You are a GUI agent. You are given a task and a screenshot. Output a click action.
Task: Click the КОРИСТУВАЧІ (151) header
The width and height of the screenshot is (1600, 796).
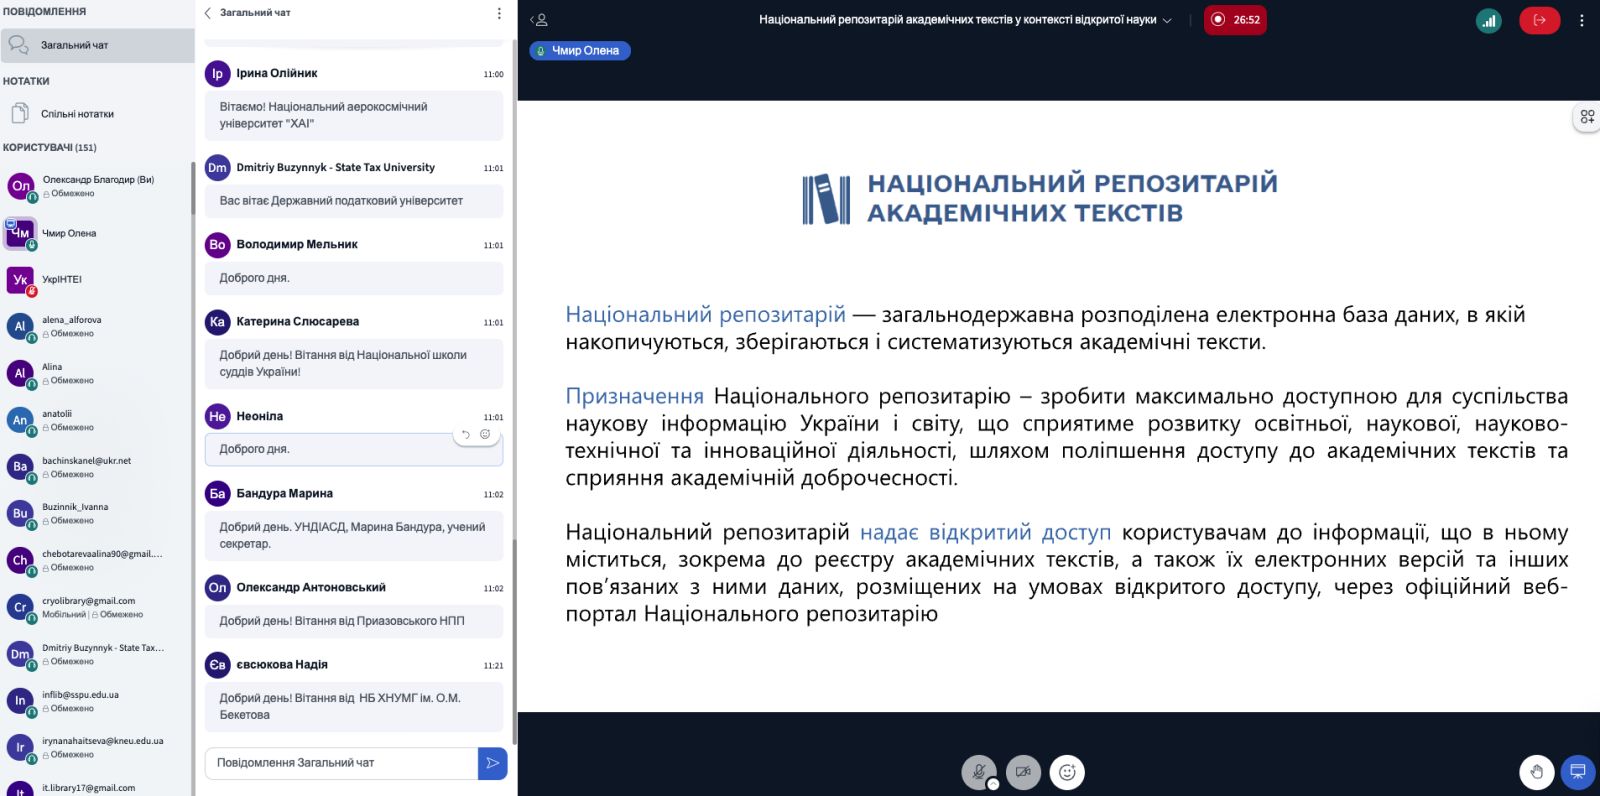click(x=50, y=147)
